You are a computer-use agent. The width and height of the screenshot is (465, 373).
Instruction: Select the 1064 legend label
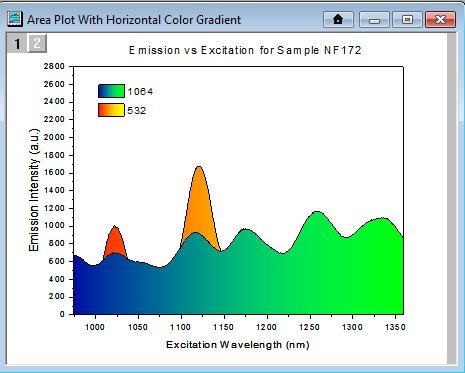(x=140, y=92)
